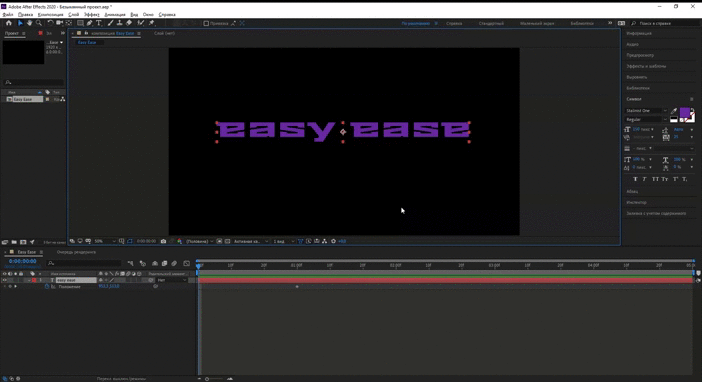Select the Puppet Pin tool

152,23
